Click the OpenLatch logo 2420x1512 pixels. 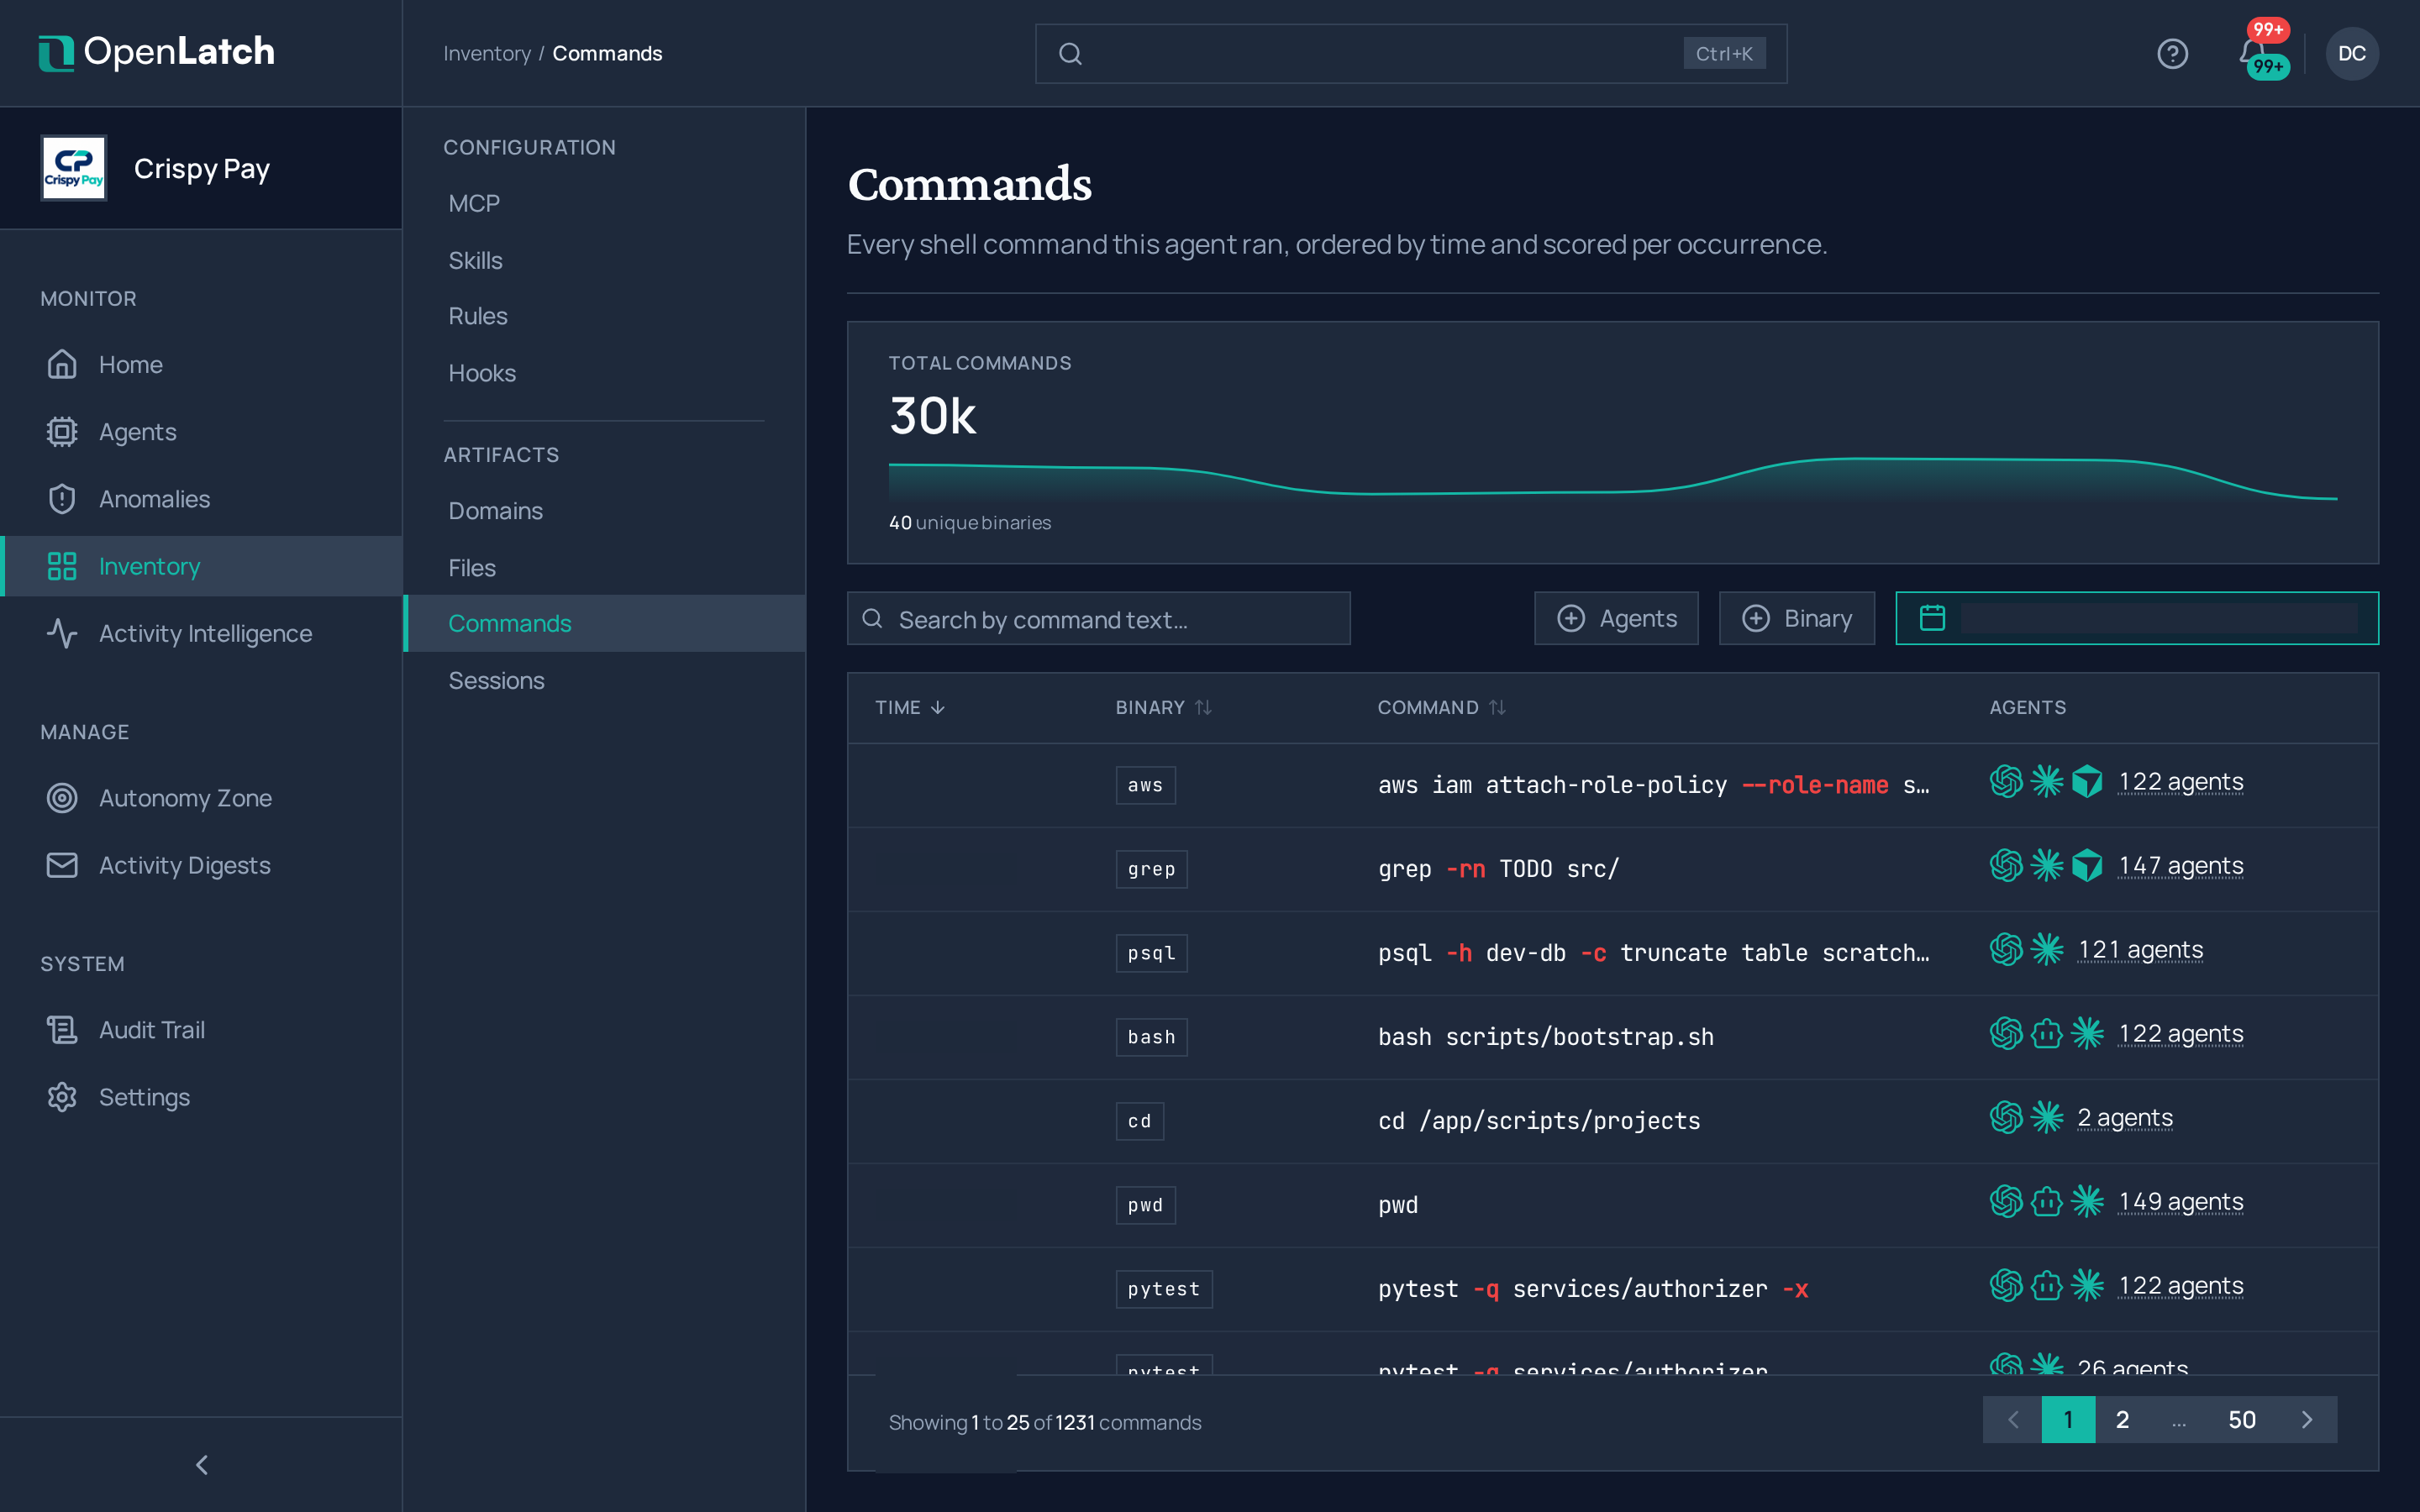[156, 52]
